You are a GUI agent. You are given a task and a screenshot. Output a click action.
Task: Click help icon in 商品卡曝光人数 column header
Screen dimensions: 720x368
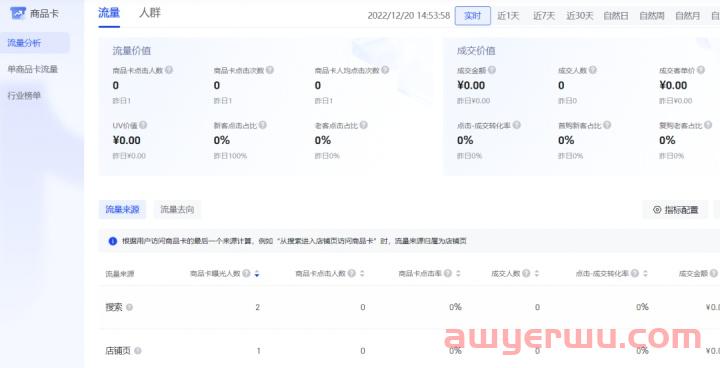click(x=247, y=273)
